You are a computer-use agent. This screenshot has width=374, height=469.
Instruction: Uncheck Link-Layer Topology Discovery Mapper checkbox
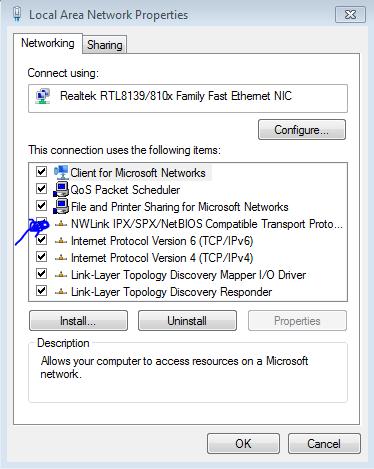pos(41,274)
